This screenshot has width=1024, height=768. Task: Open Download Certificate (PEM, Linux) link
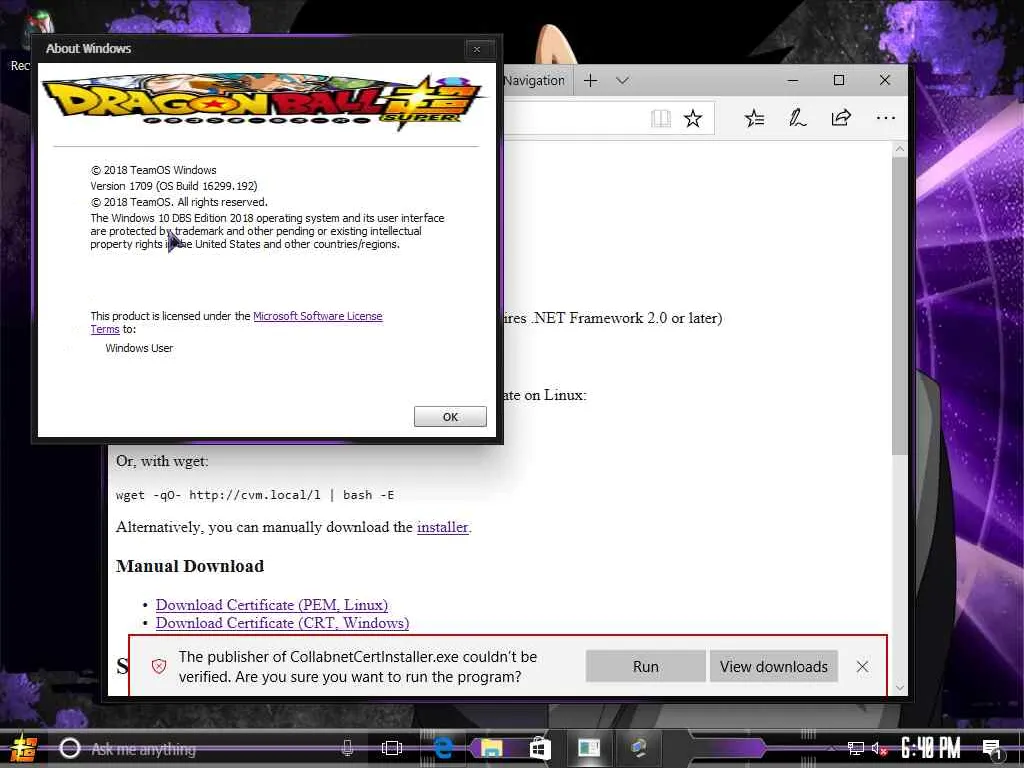point(272,605)
